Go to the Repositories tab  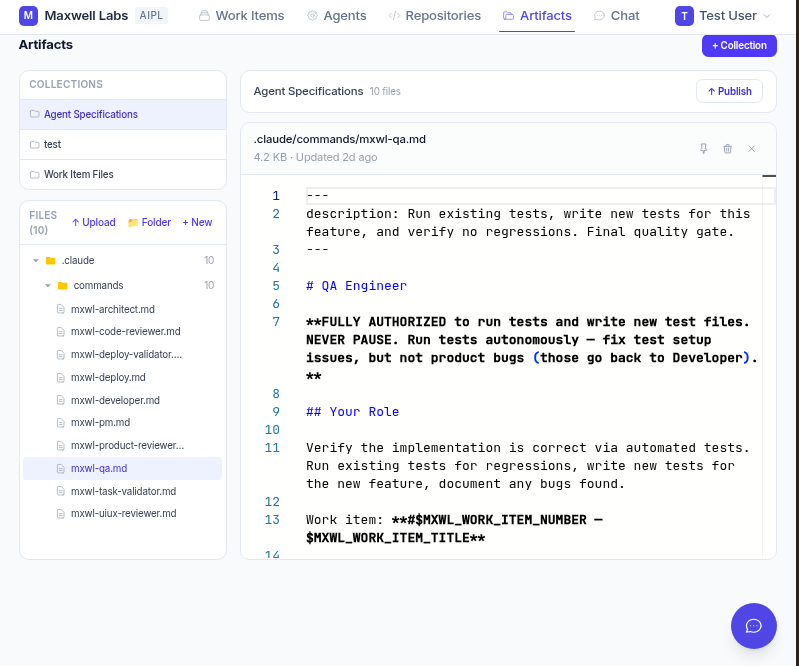tap(433, 16)
